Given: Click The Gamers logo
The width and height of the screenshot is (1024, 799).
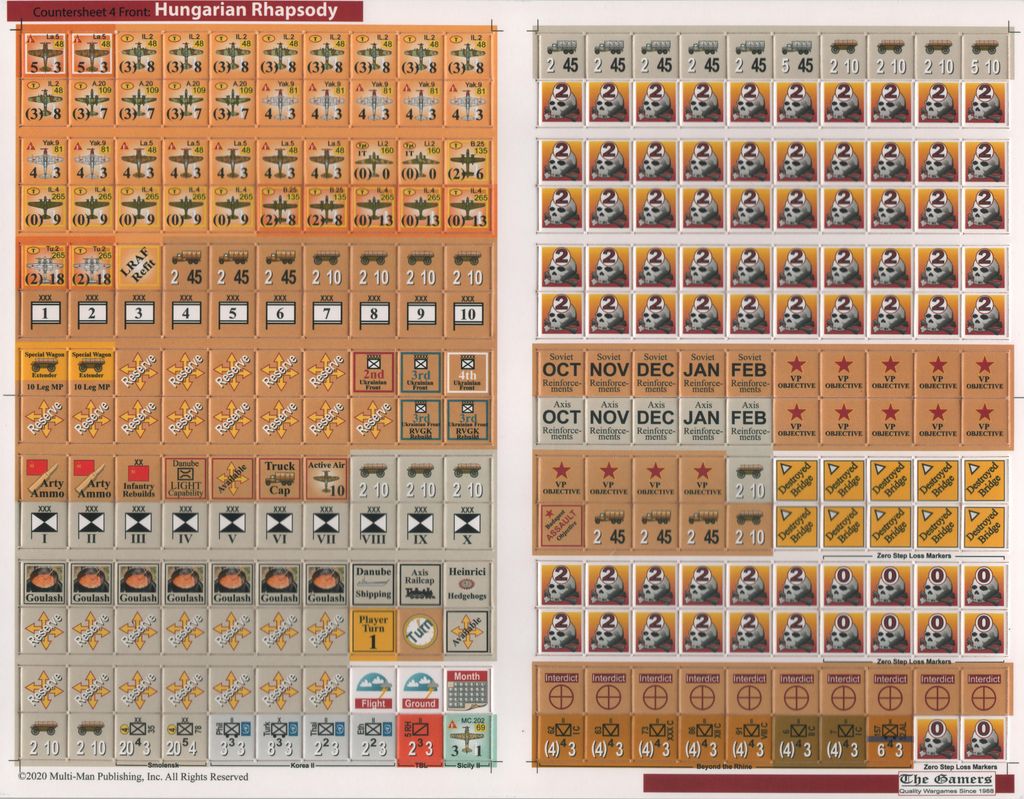Looking at the screenshot, I should click(x=945, y=783).
